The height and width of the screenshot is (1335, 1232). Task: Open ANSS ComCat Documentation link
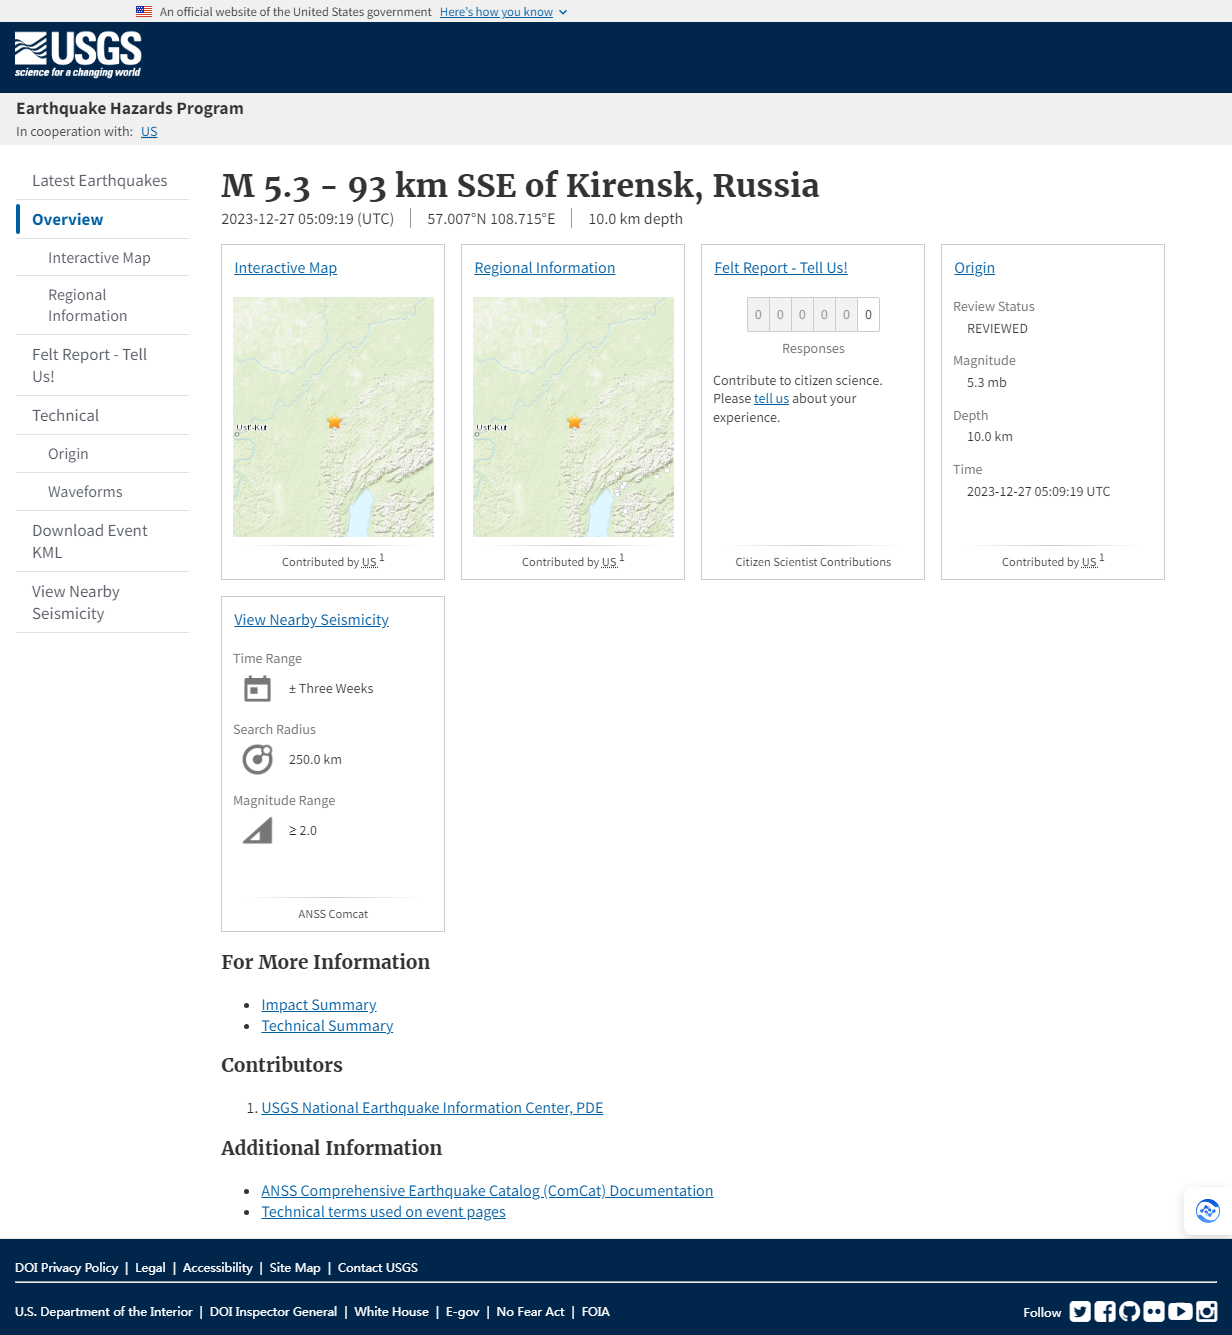tap(487, 1191)
